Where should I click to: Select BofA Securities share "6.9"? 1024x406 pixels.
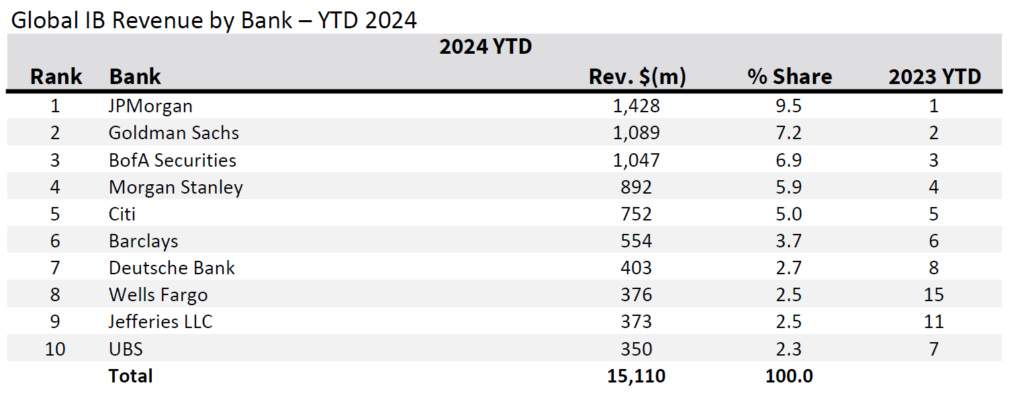790,160
